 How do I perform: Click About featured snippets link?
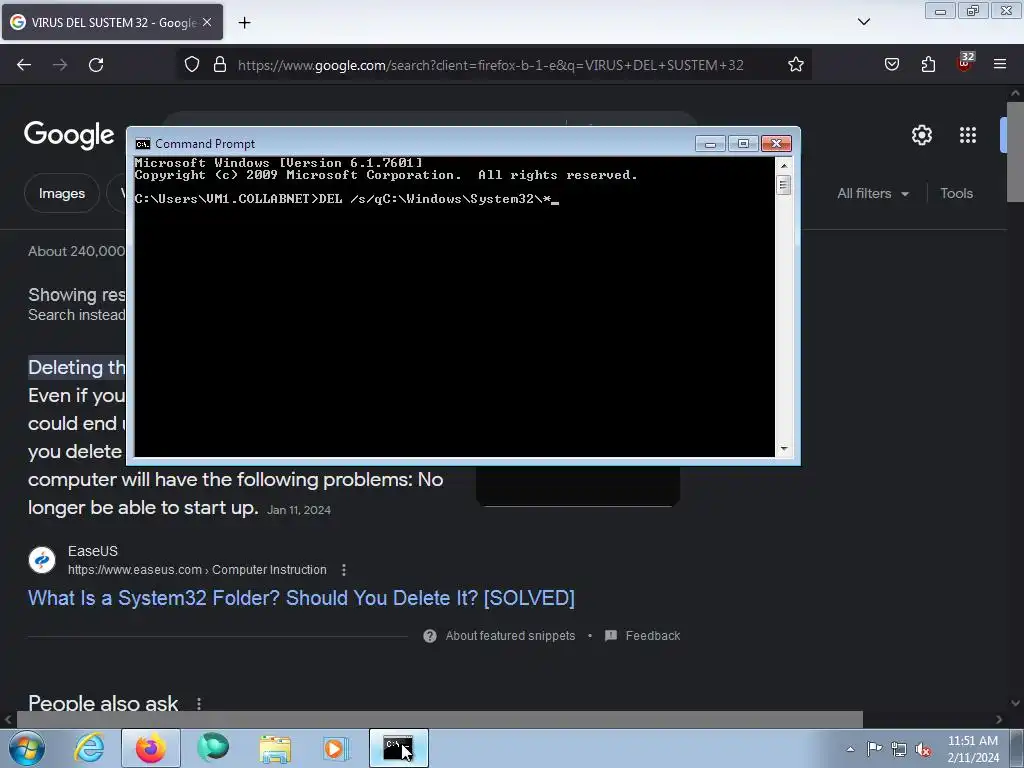click(x=510, y=635)
